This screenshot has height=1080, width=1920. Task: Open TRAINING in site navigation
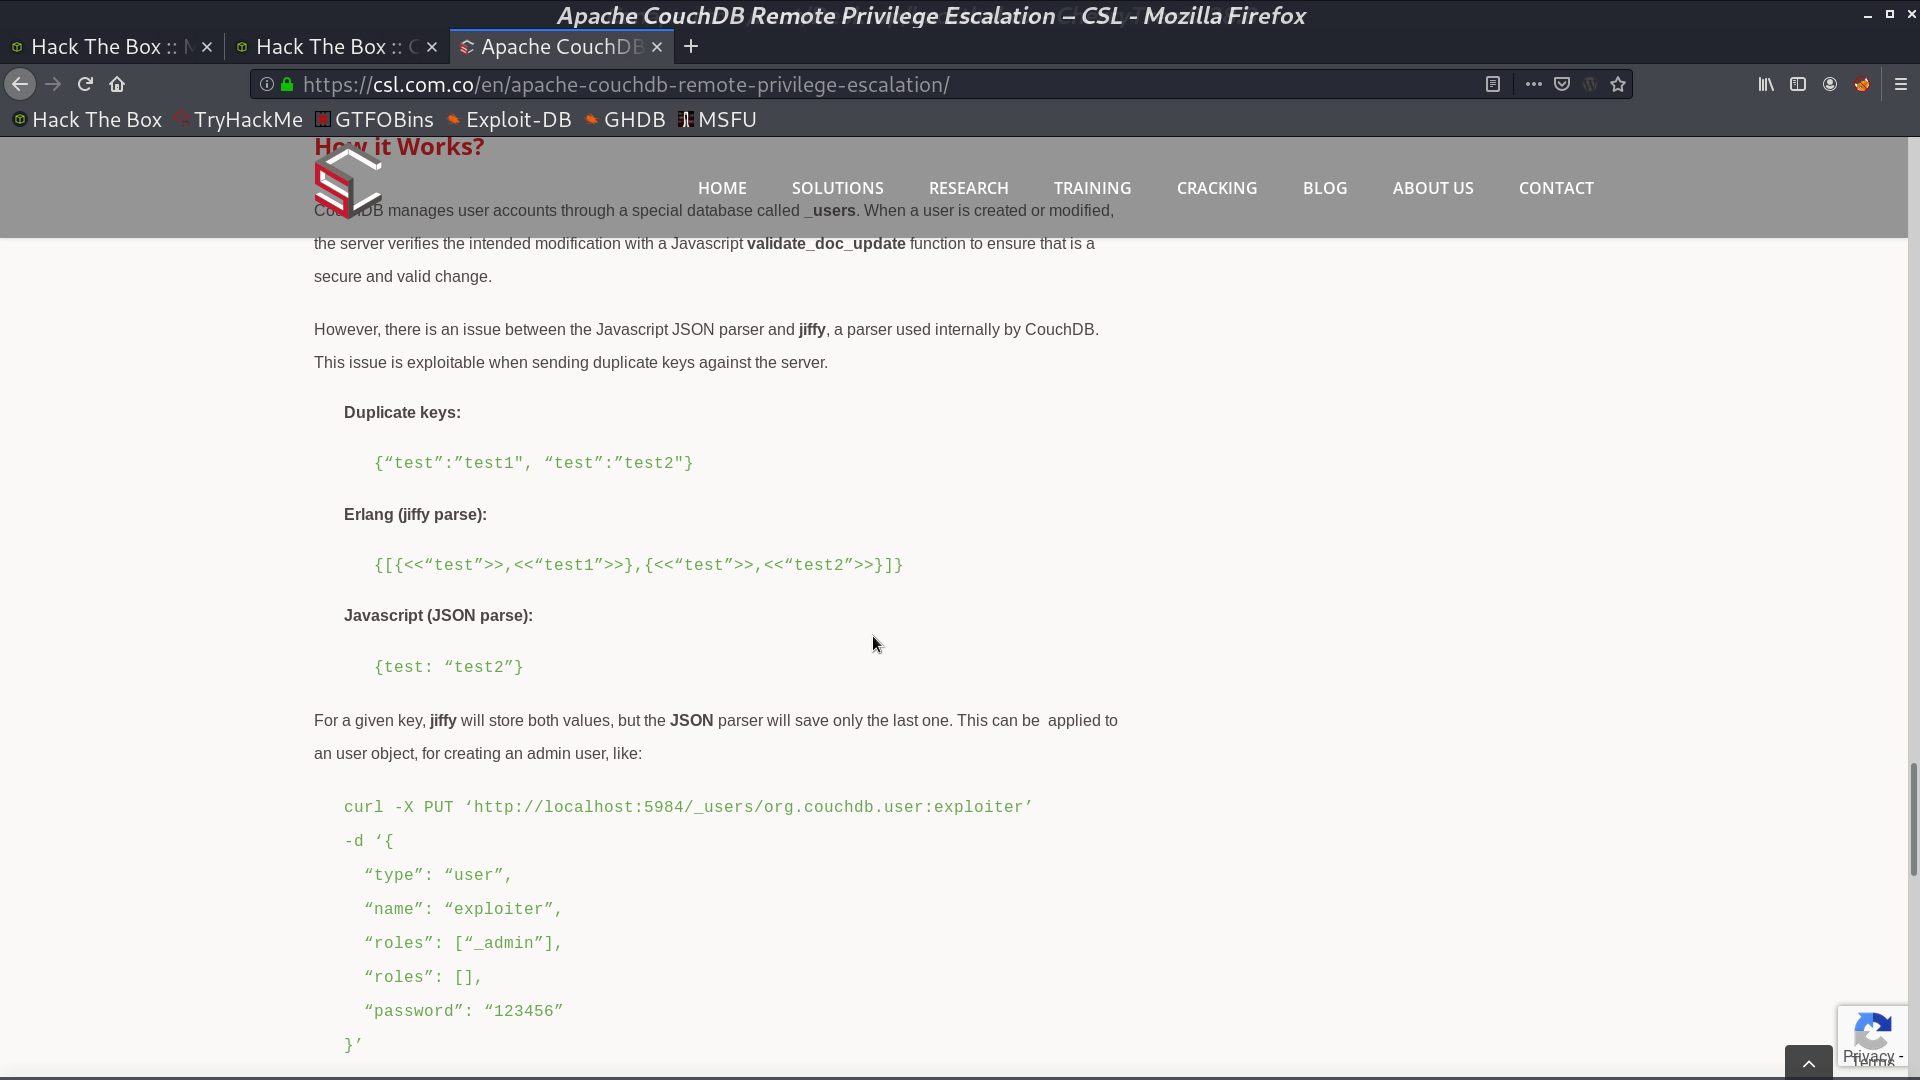[x=1092, y=188]
